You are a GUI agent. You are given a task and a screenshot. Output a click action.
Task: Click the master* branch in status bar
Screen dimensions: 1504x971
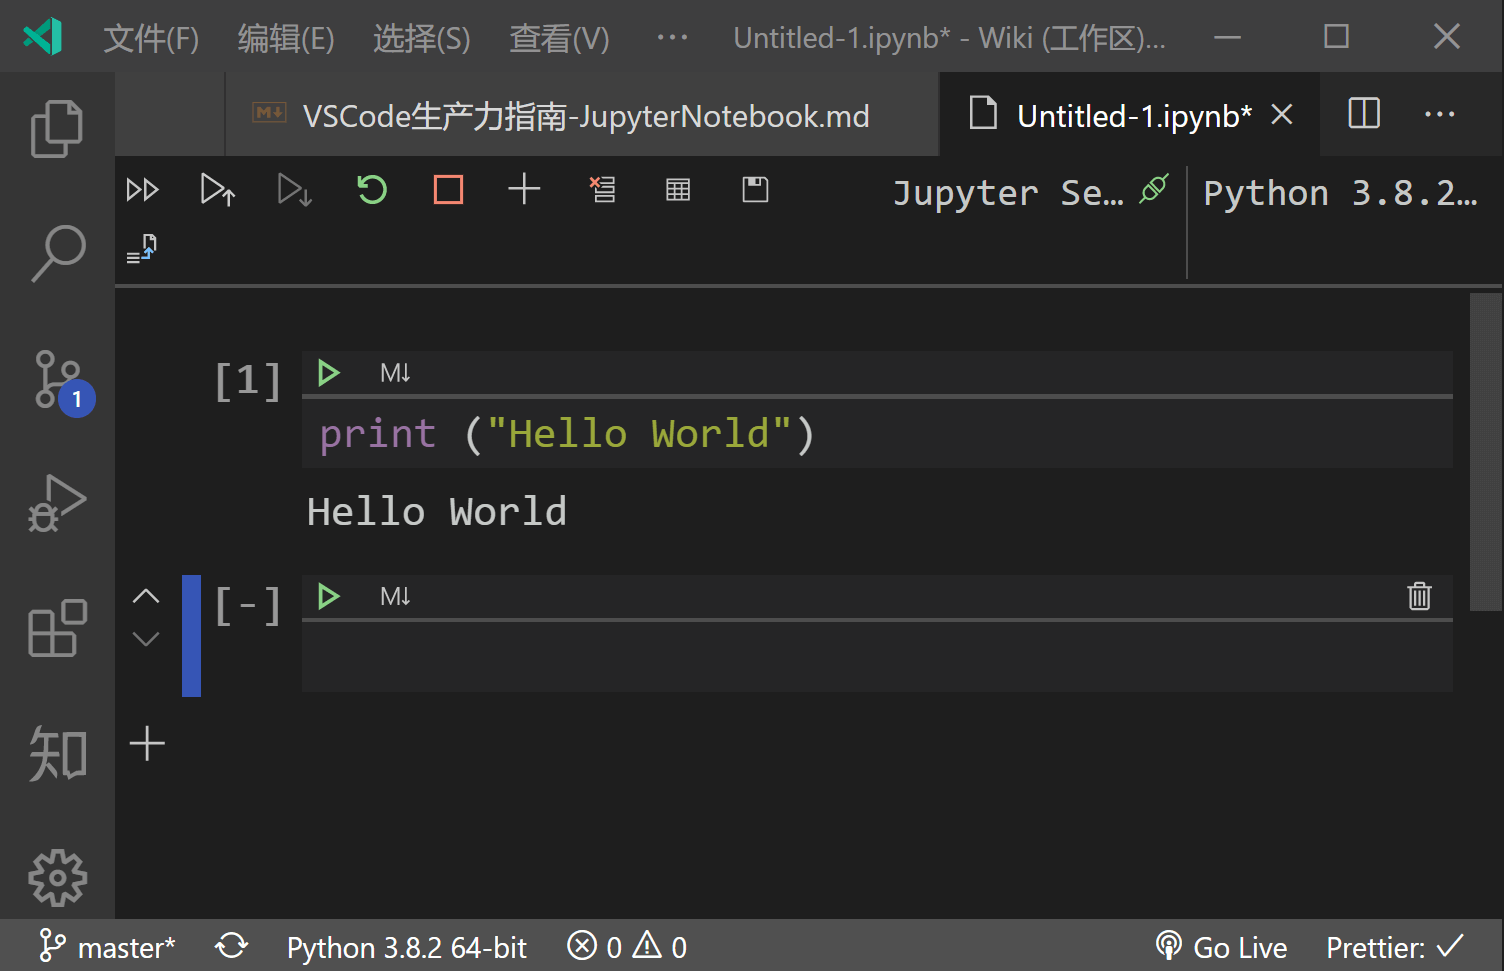tap(108, 946)
